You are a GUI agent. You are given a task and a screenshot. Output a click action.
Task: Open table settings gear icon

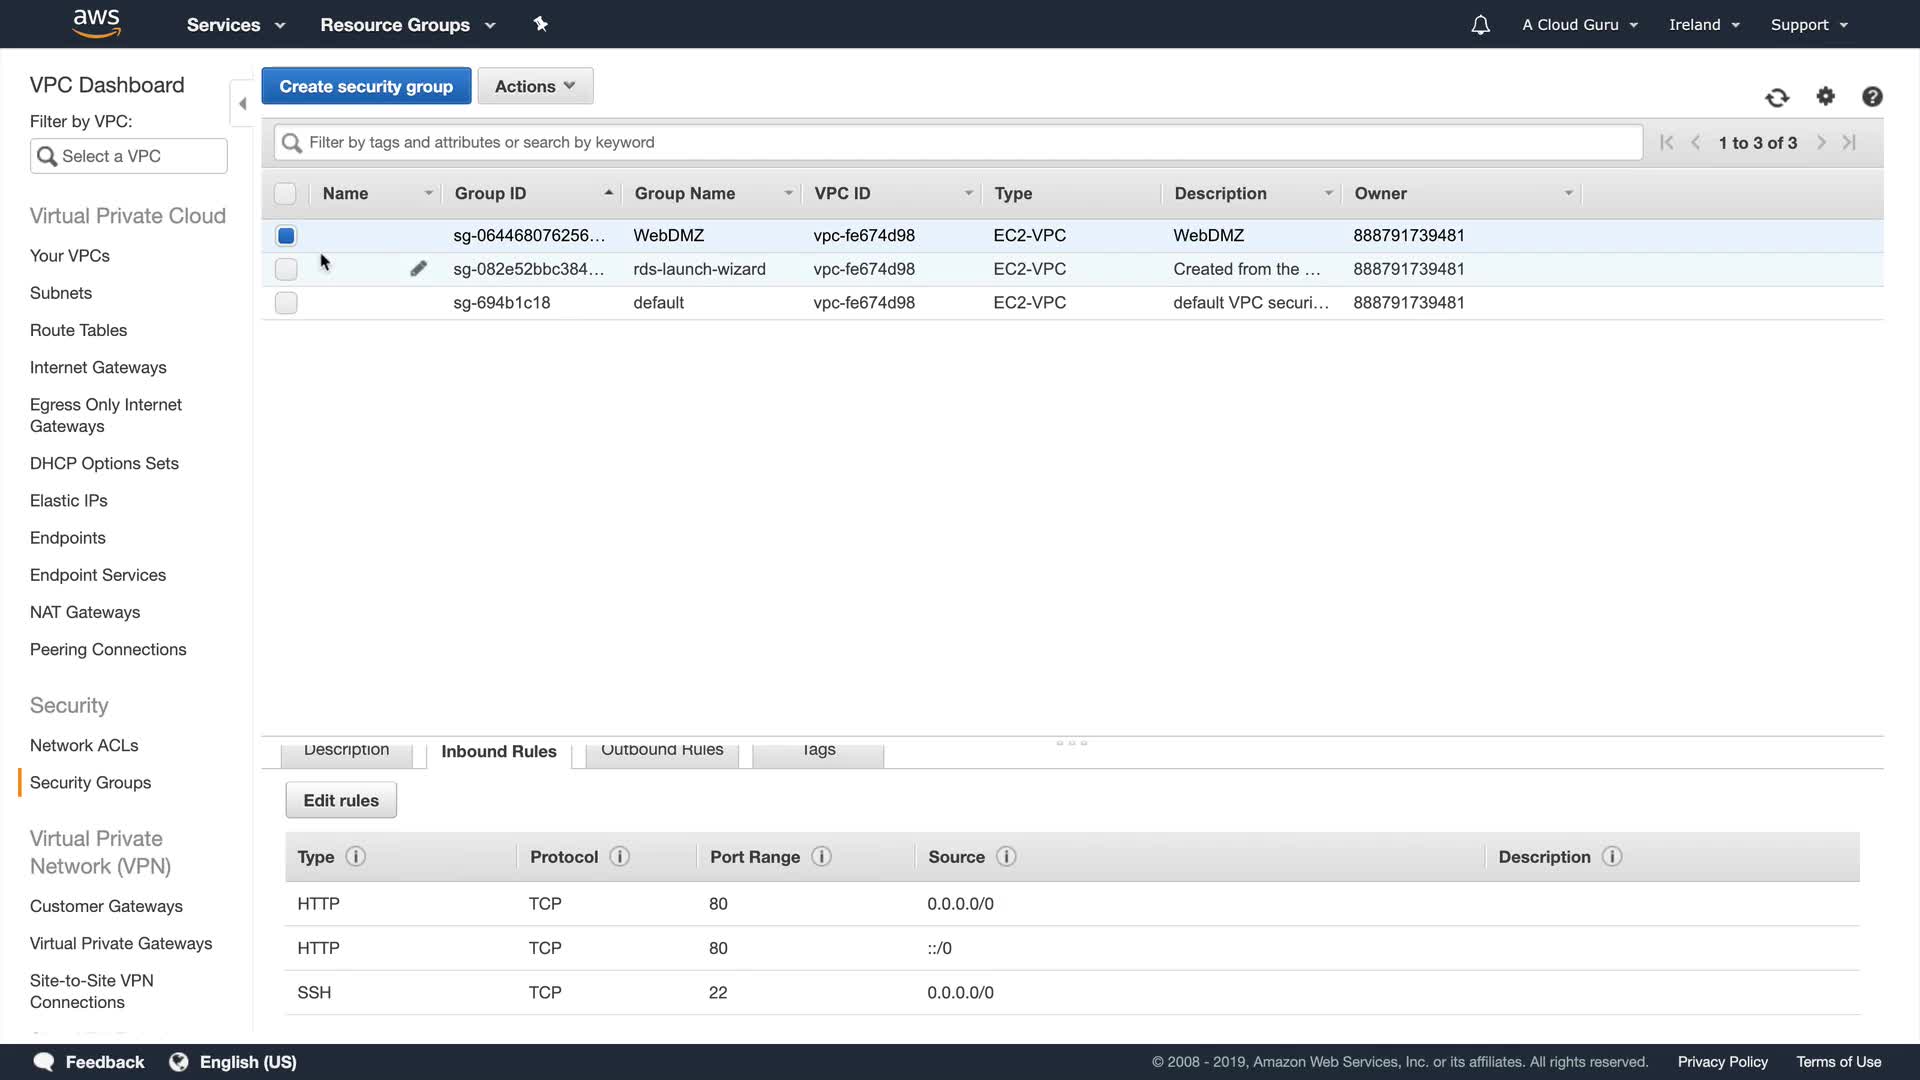[1826, 96]
